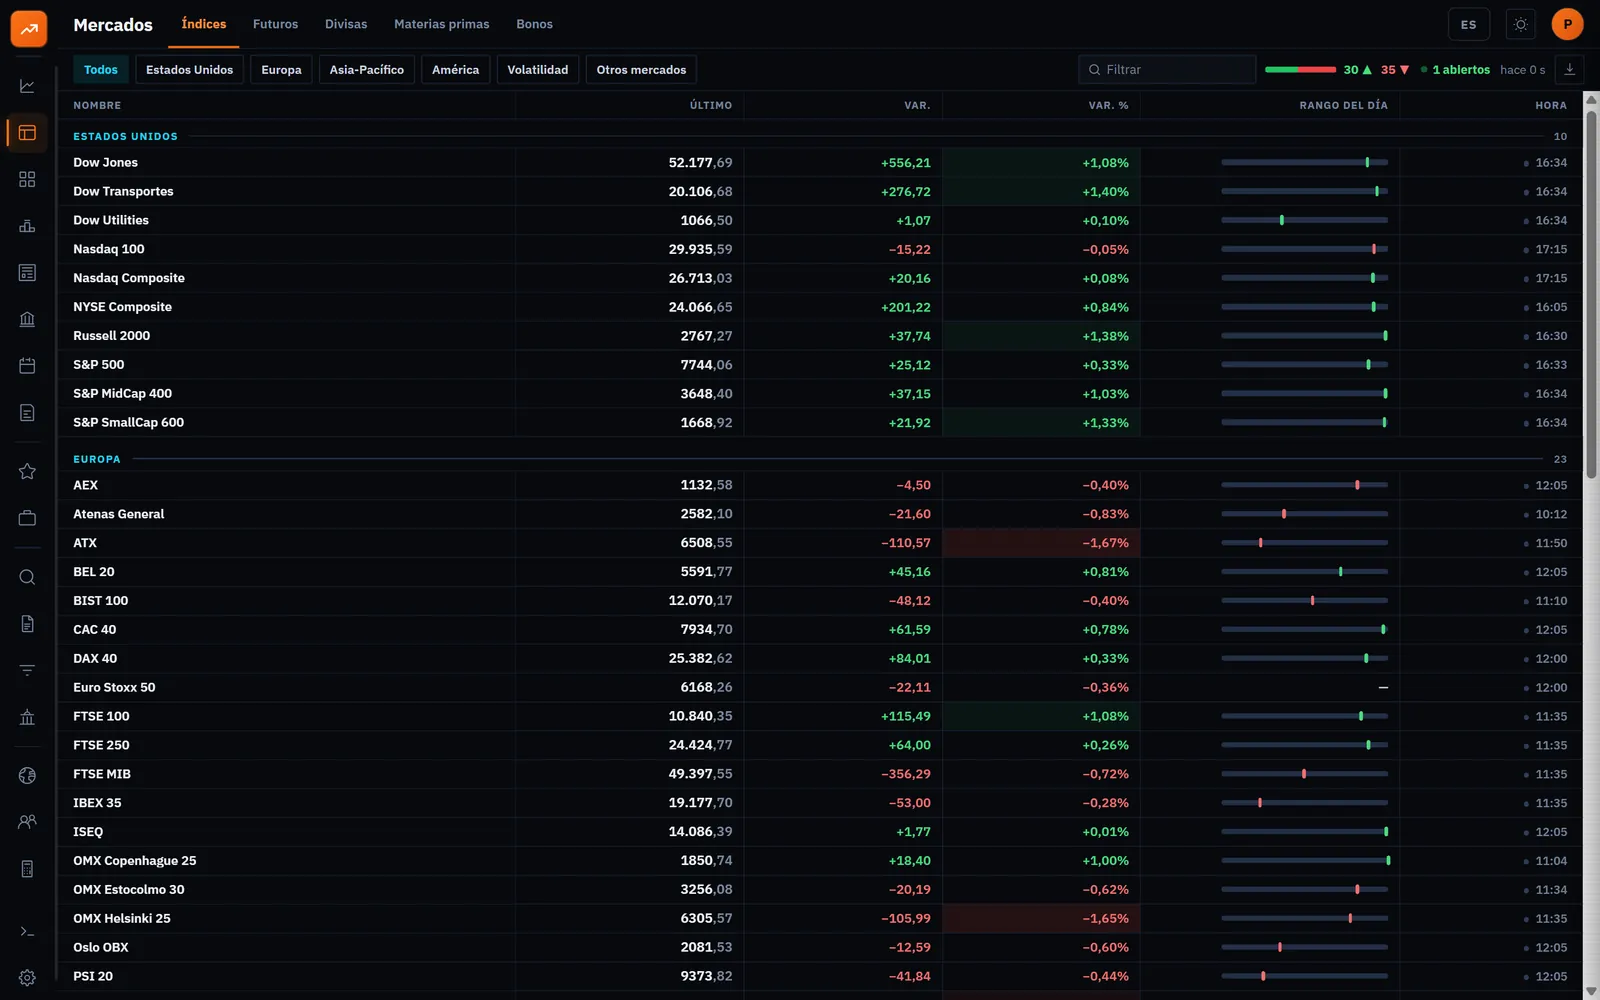Click the star favorites sidebar icon
Viewport: 1600px width, 1000px height.
27,471
